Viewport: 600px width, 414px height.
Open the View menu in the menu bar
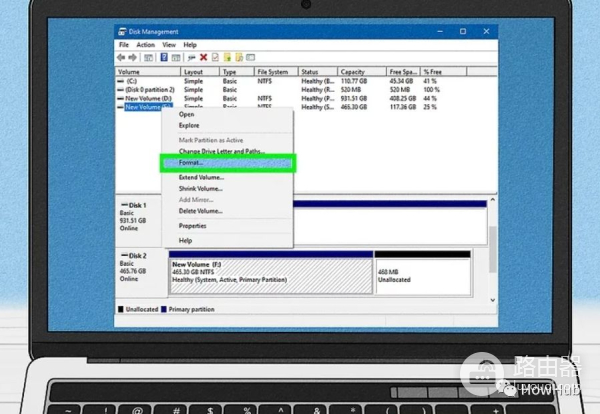pos(169,45)
